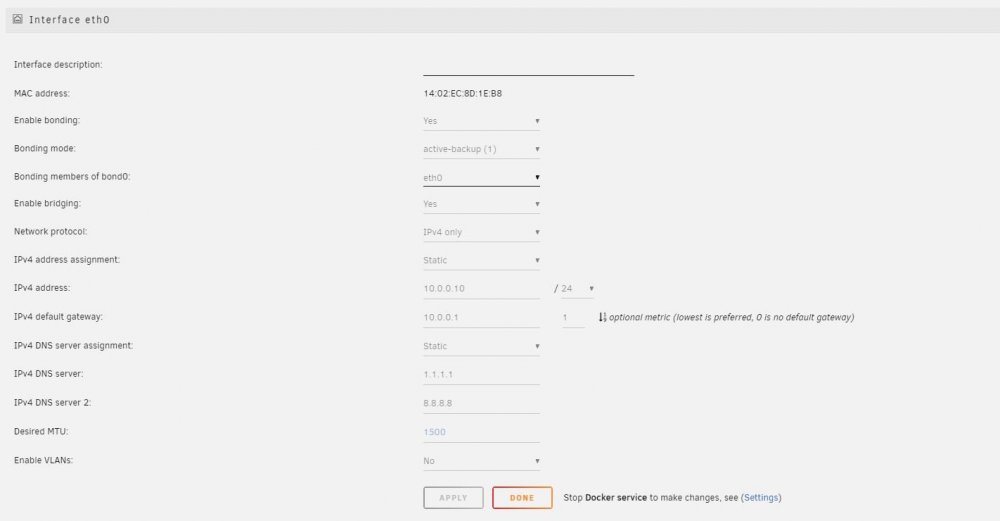Screen dimensions: 1000x521
Task: Open the Enable bonding dropdown
Action: click(x=481, y=121)
